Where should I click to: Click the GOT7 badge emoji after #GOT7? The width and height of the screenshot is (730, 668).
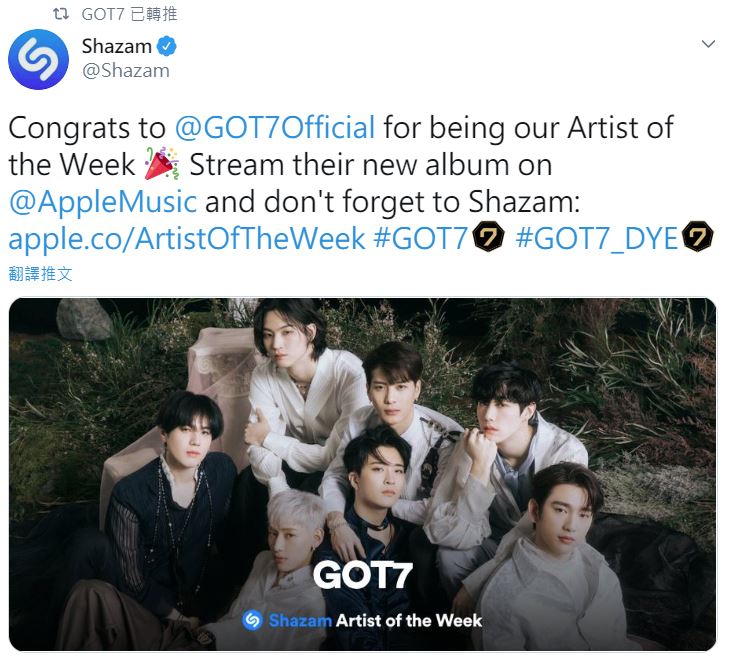[488, 237]
